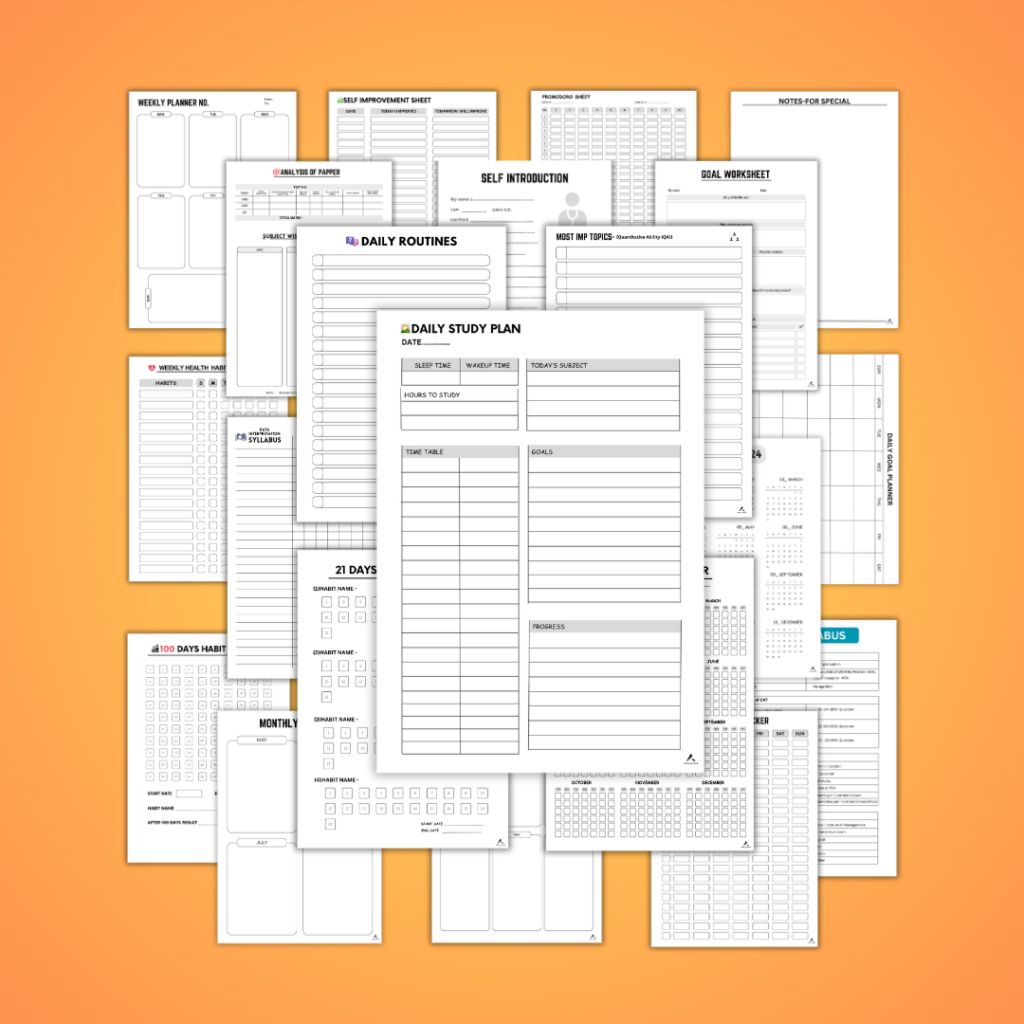Mark a habit checkbox on Weekly Health Habits
This screenshot has width=1024, height=1024.
pyautogui.click(x=199, y=393)
